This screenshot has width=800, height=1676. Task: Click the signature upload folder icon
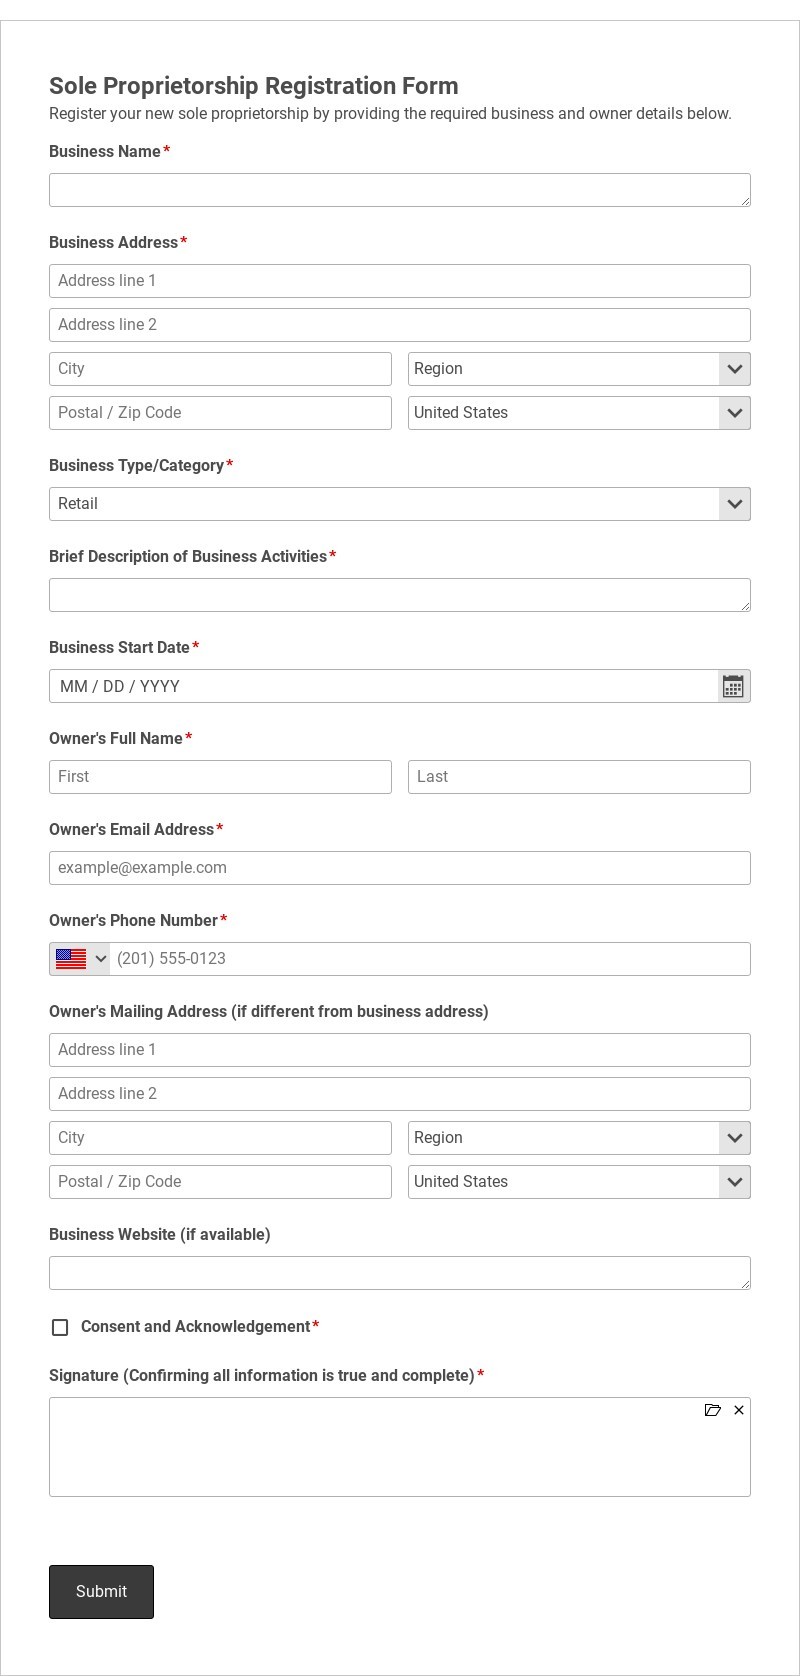713,1410
